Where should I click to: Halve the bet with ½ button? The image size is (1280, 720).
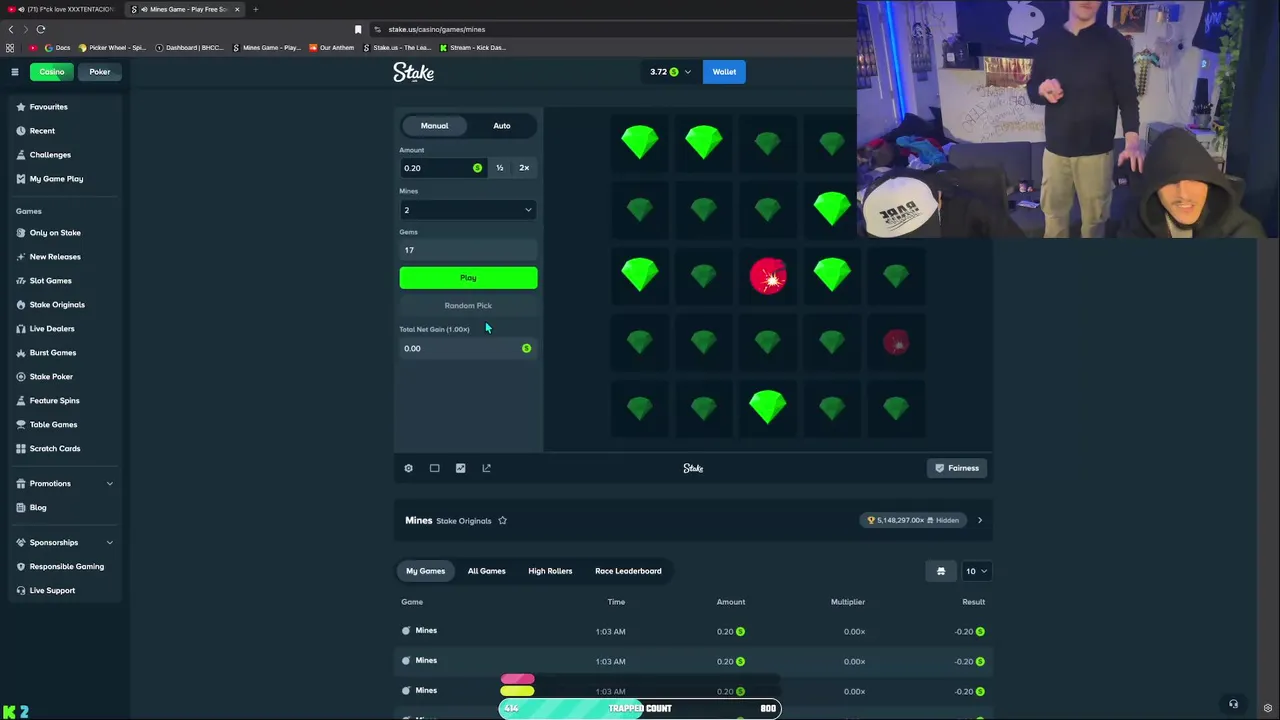pyautogui.click(x=499, y=168)
